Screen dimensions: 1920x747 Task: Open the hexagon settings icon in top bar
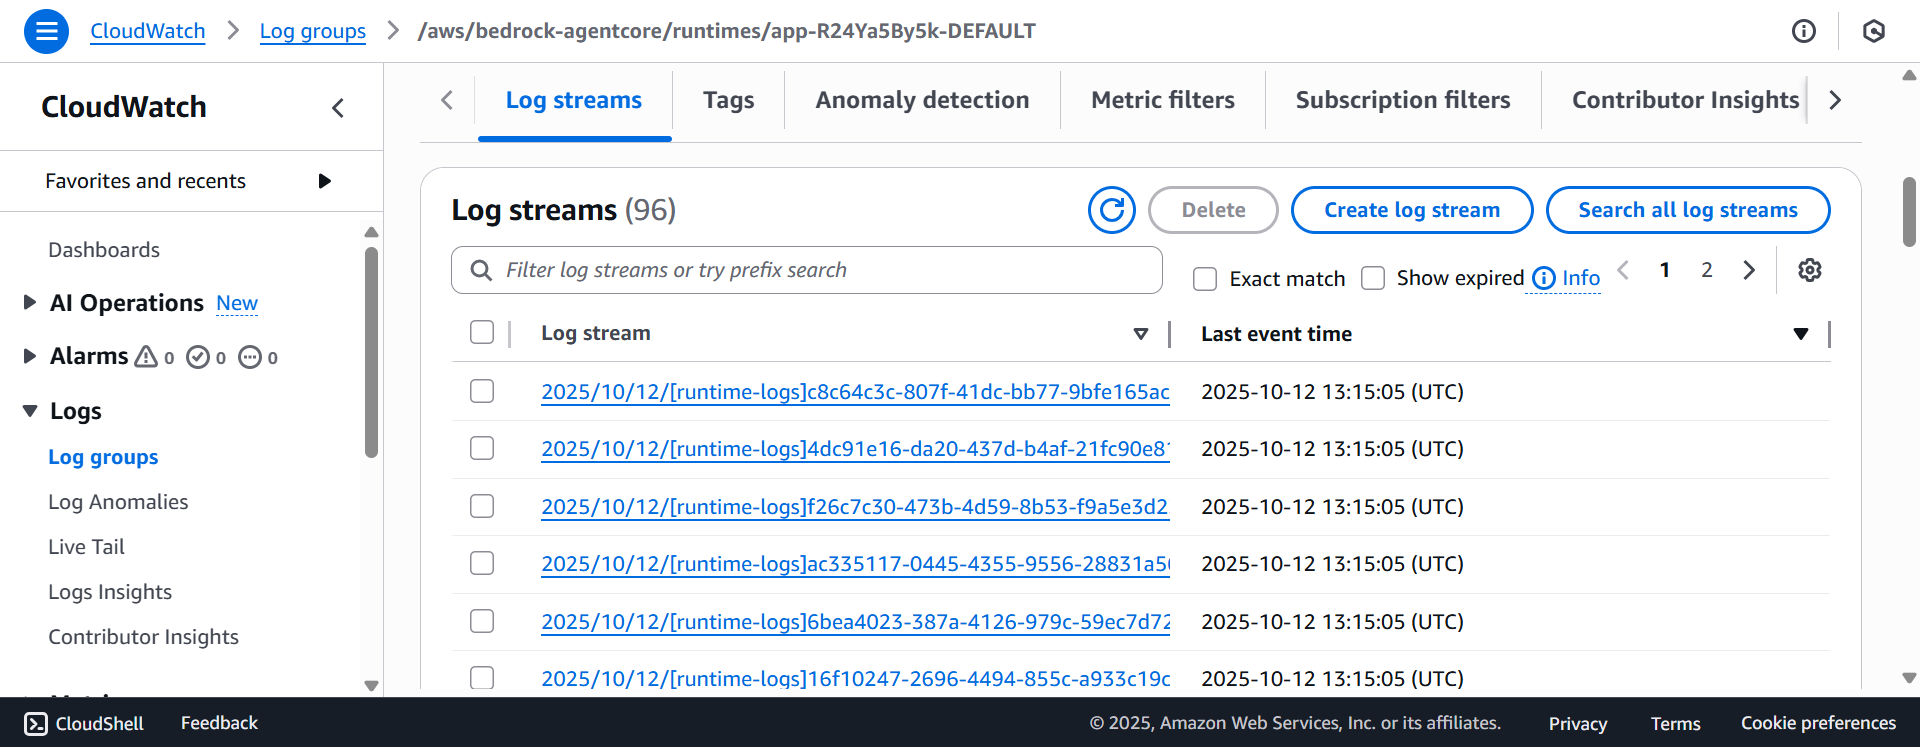(1874, 31)
